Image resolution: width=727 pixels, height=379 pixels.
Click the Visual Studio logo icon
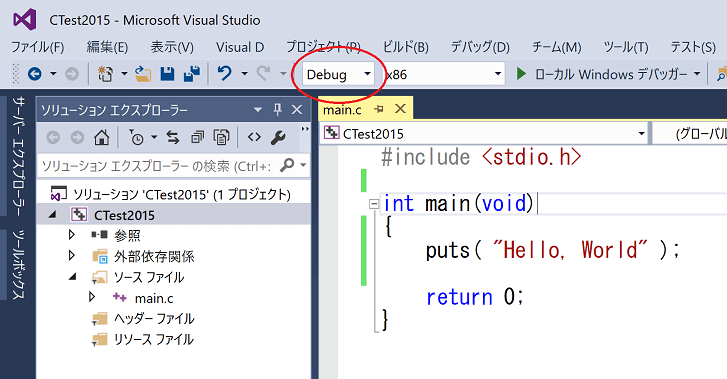click(25, 20)
